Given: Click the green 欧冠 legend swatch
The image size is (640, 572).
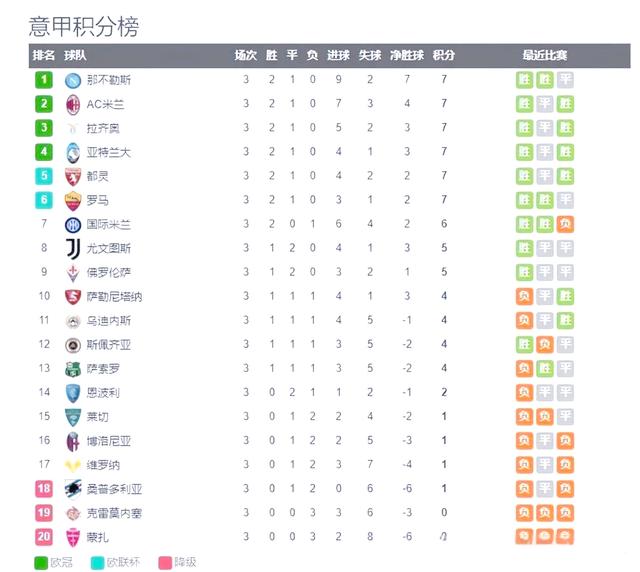Looking at the screenshot, I should tap(40, 561).
